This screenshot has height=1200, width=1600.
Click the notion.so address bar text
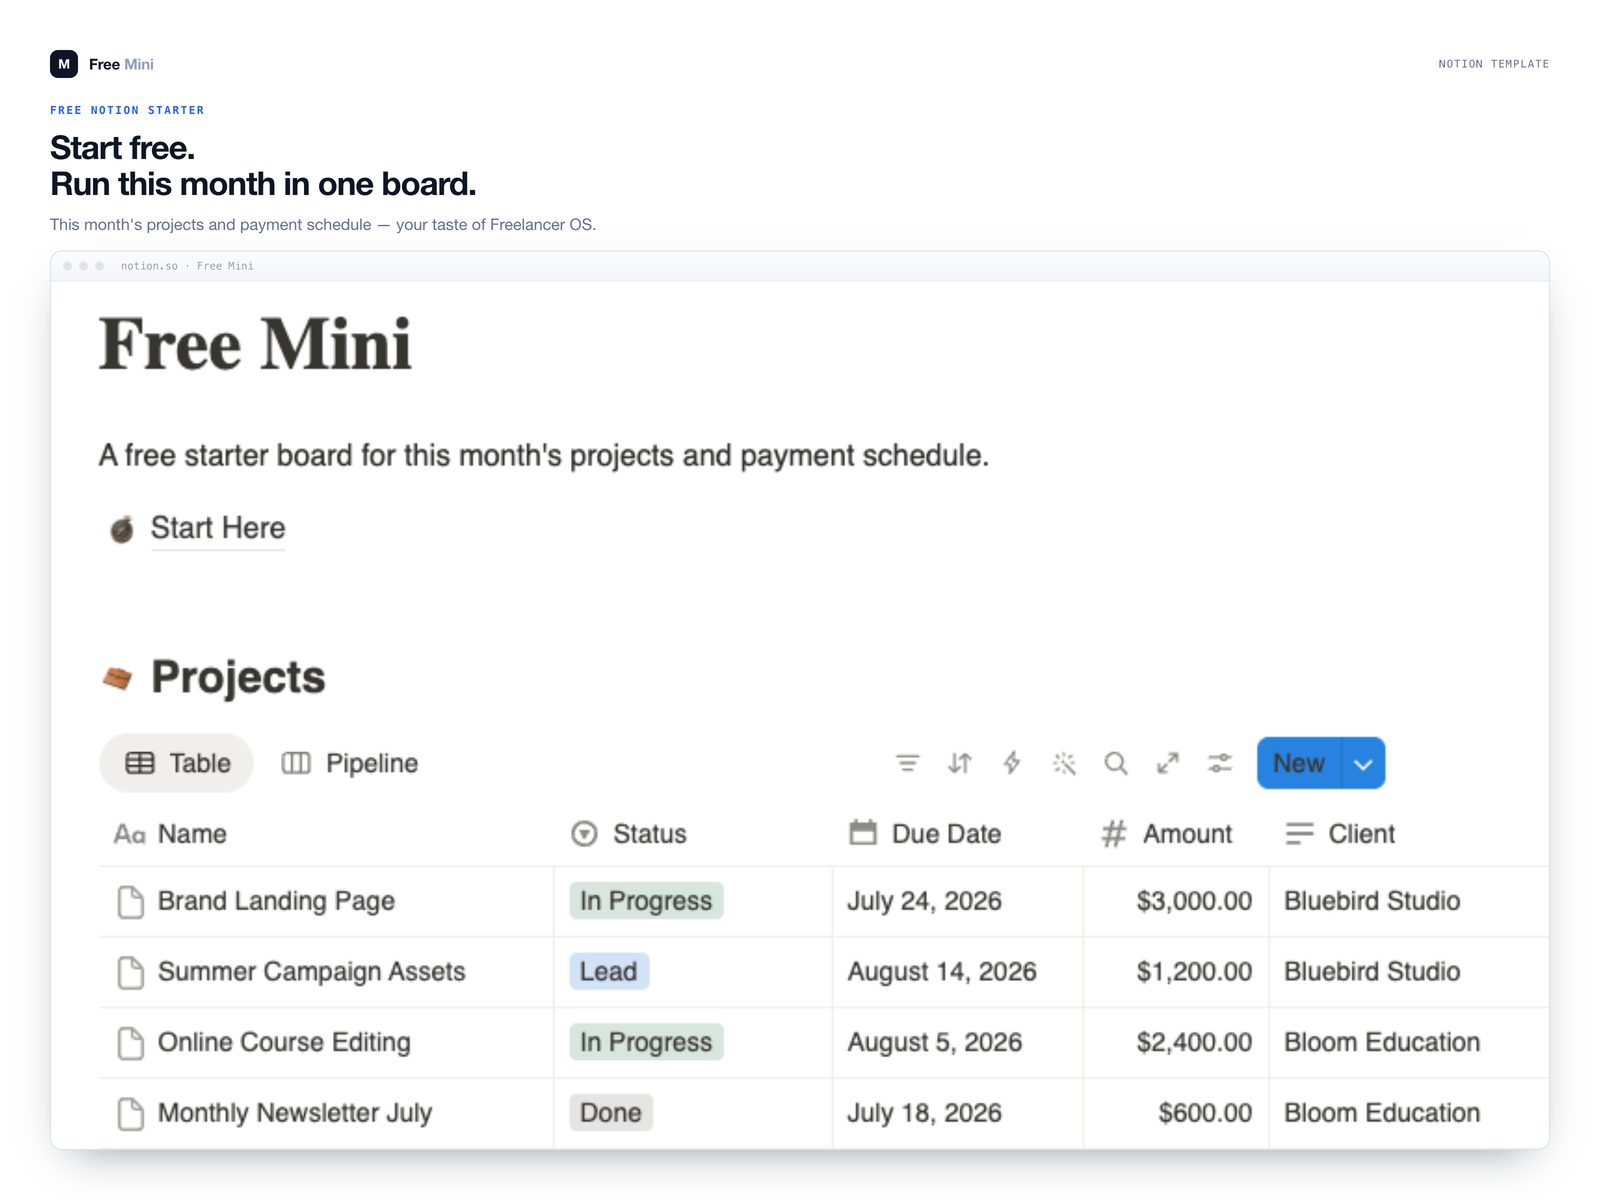(187, 266)
